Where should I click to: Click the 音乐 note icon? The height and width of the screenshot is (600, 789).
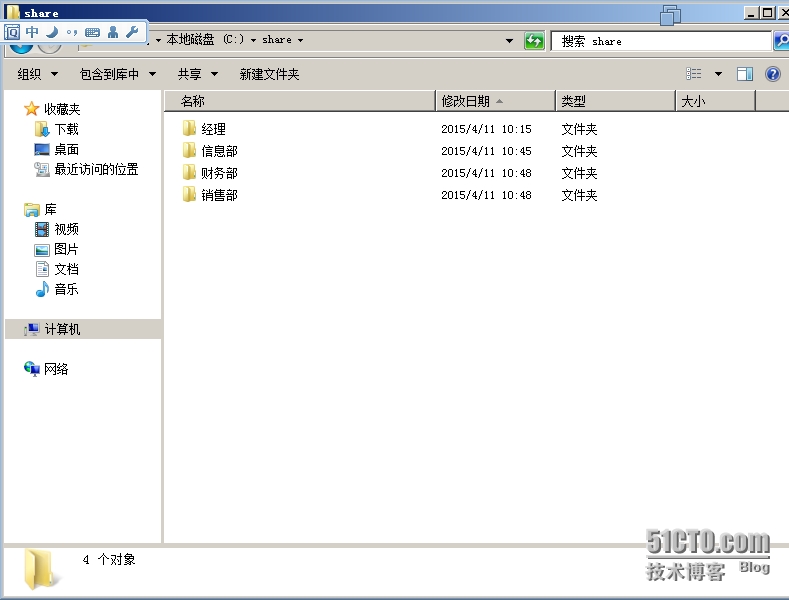click(42, 289)
